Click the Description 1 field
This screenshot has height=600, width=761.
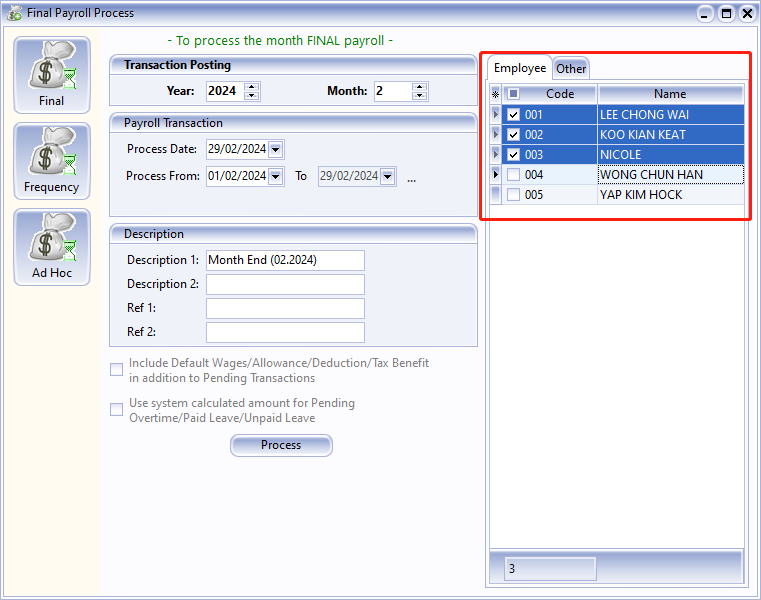pyautogui.click(x=285, y=260)
